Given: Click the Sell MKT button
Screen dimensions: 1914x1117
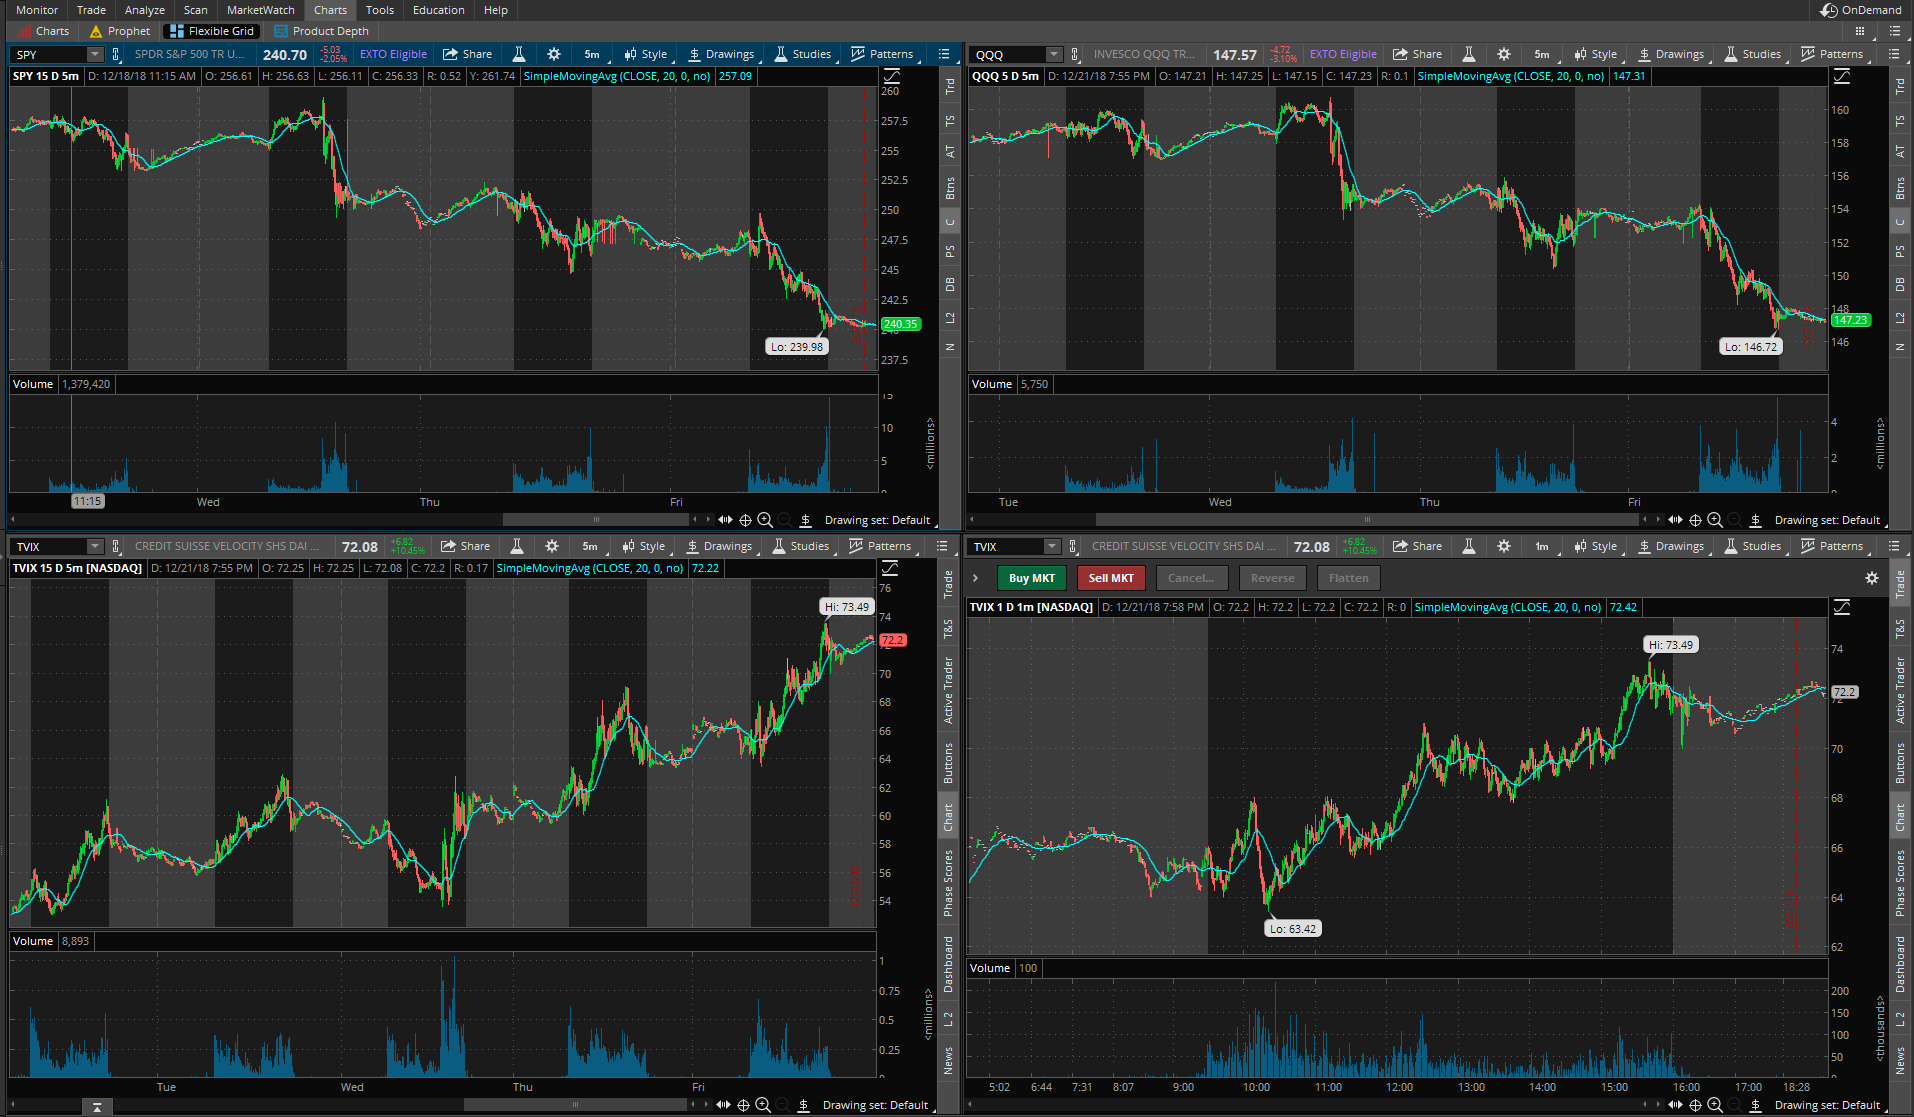Looking at the screenshot, I should click(x=1112, y=578).
